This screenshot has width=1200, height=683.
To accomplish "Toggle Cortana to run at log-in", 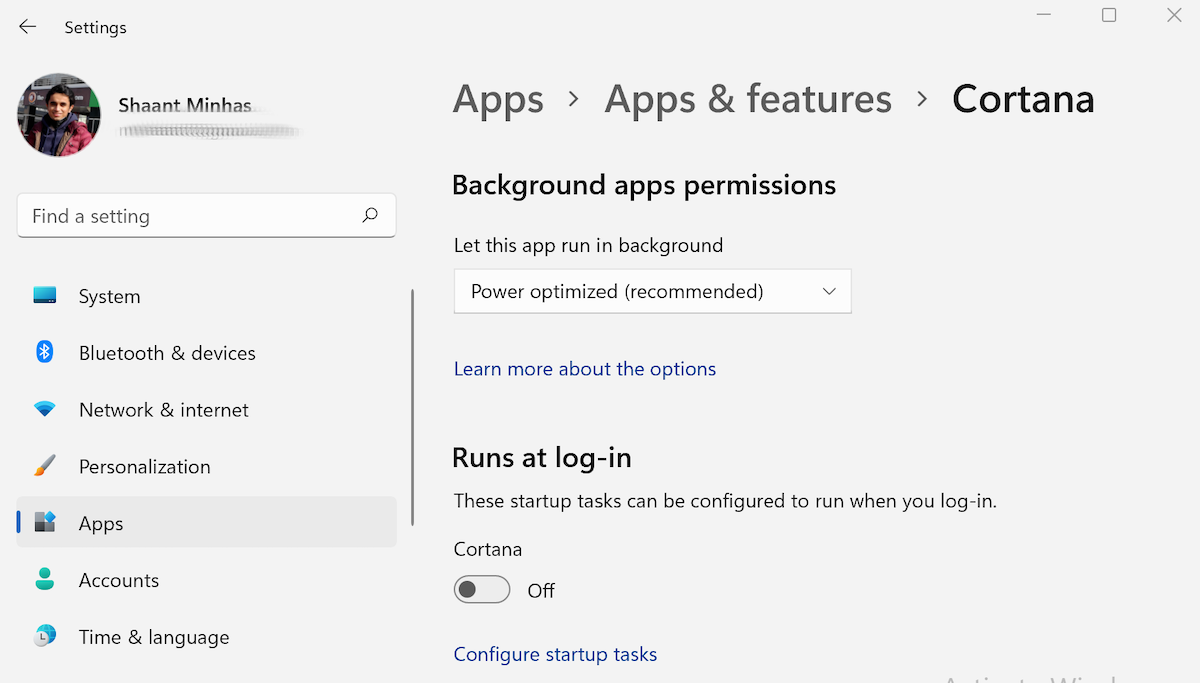I will pos(481,589).
